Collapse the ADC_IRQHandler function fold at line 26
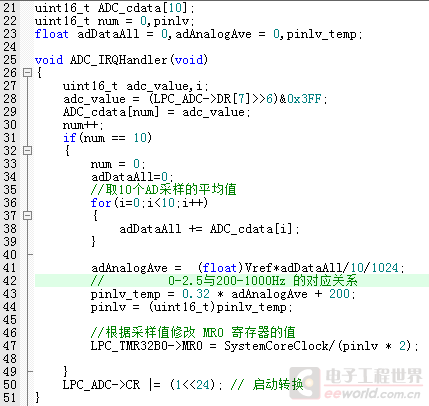The height and width of the screenshot is (406, 429). (x=27, y=73)
